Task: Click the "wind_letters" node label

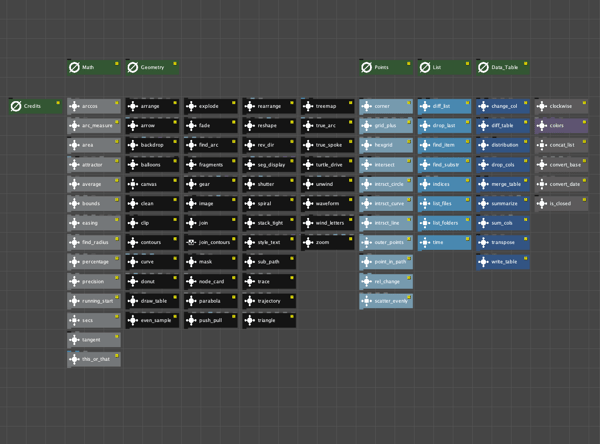Action: point(330,223)
